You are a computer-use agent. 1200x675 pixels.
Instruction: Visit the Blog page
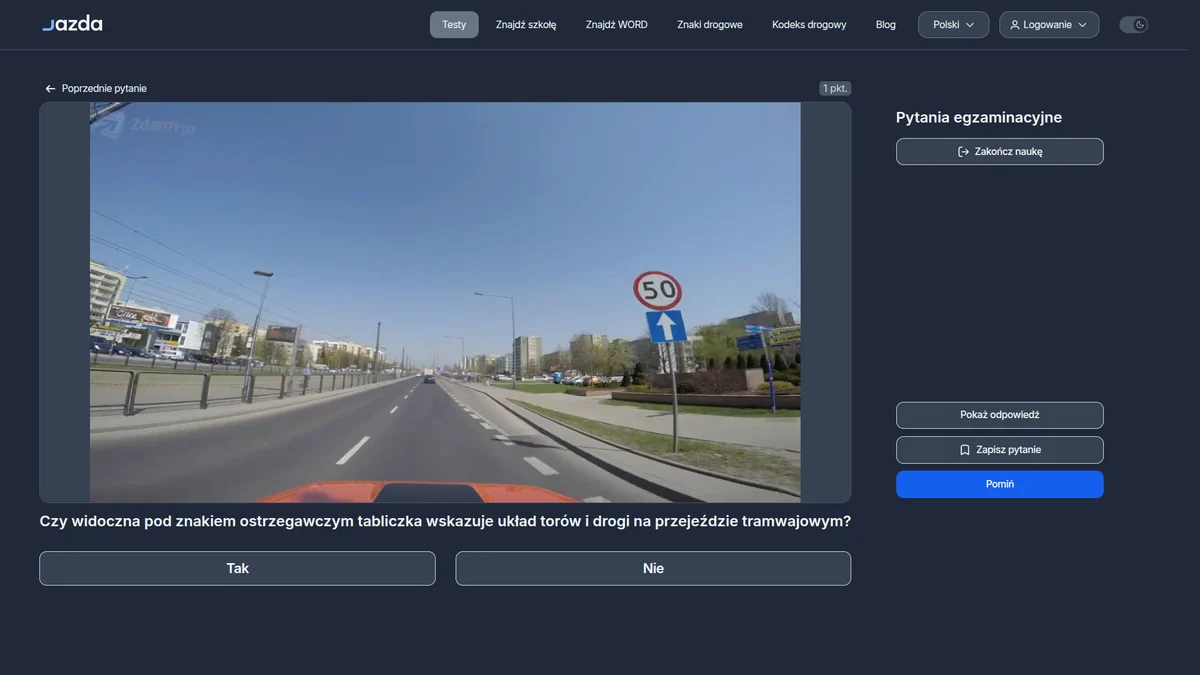pos(886,25)
